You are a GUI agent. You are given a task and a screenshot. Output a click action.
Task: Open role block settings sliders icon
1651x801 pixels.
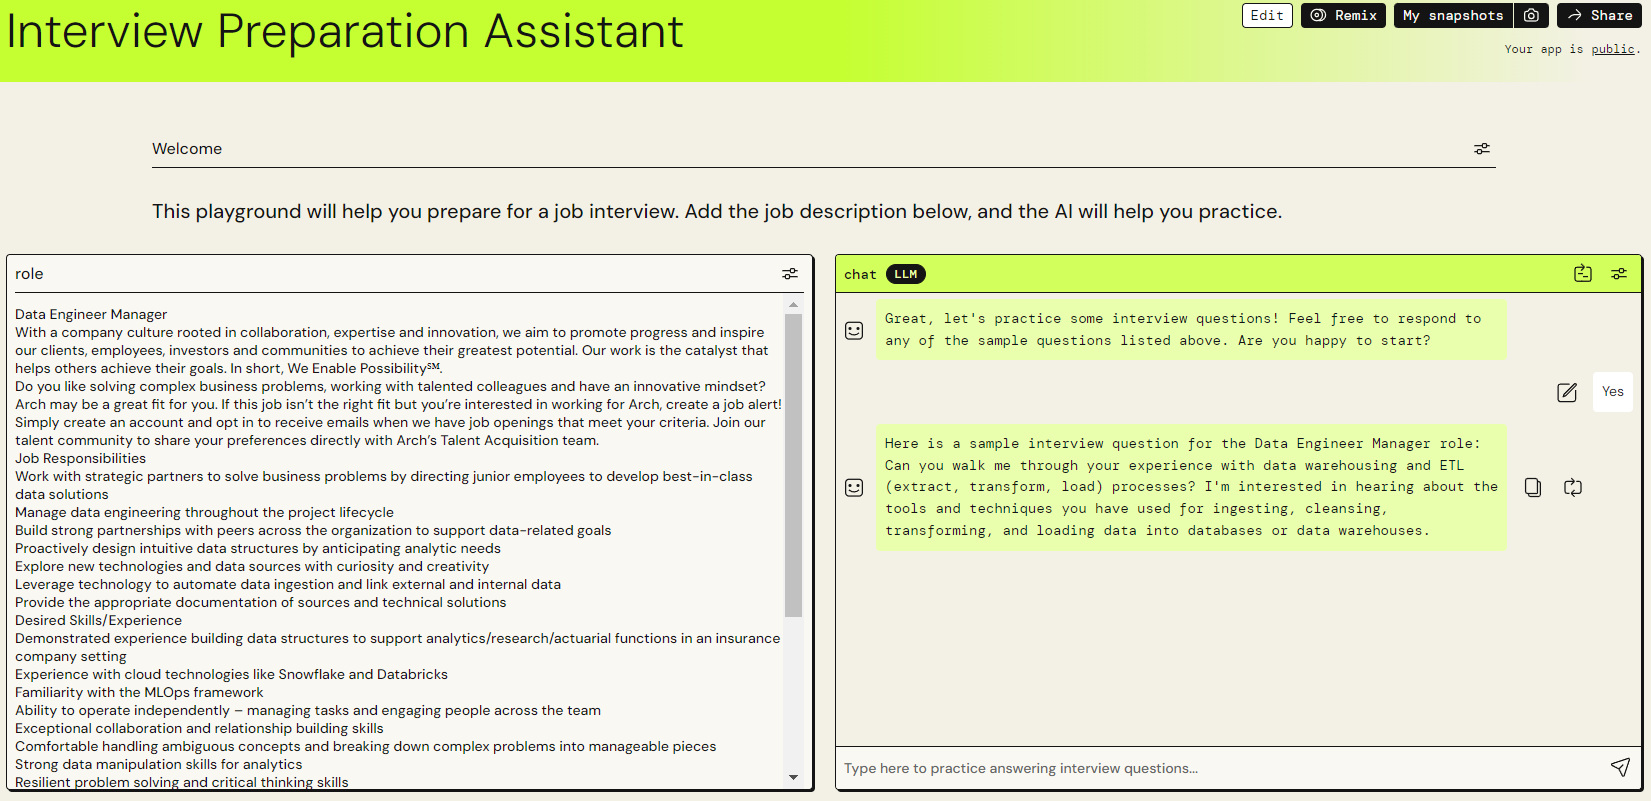(x=790, y=274)
